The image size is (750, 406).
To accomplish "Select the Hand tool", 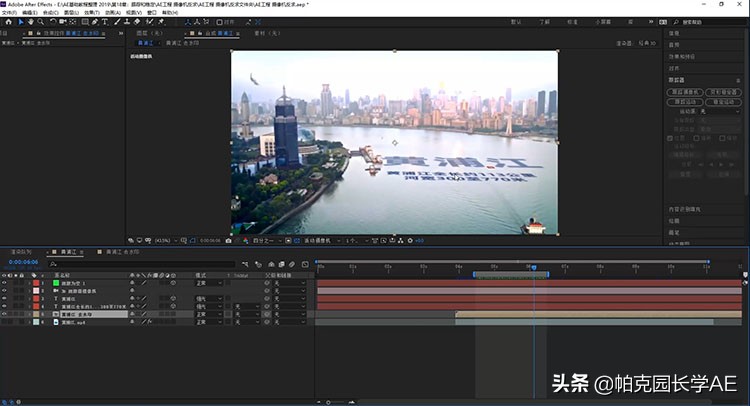I will coord(31,22).
